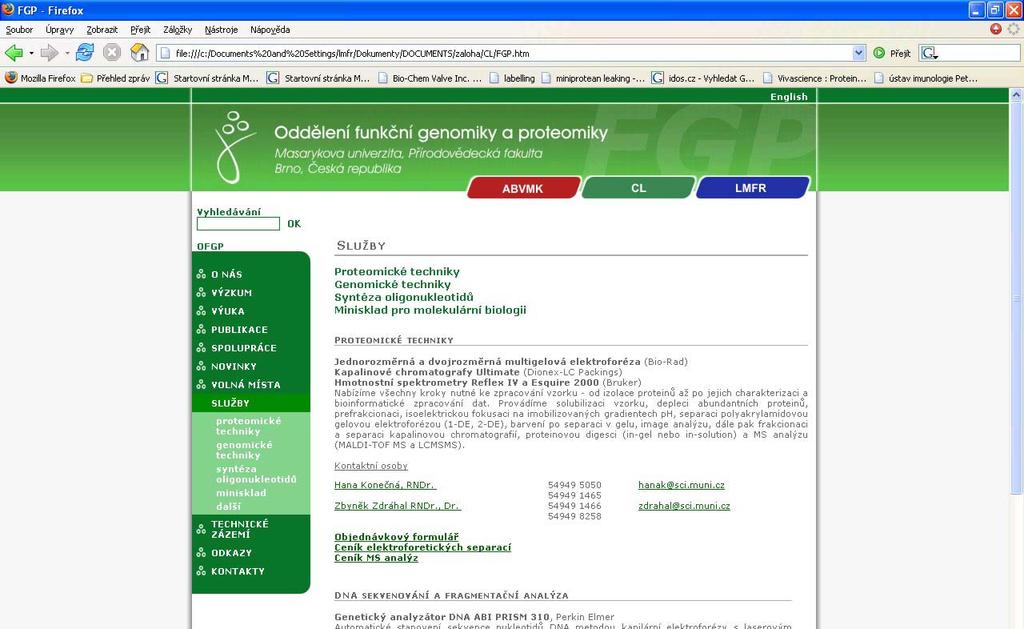
Task: Open Ceník MS analýz link
Action: click(x=376, y=557)
